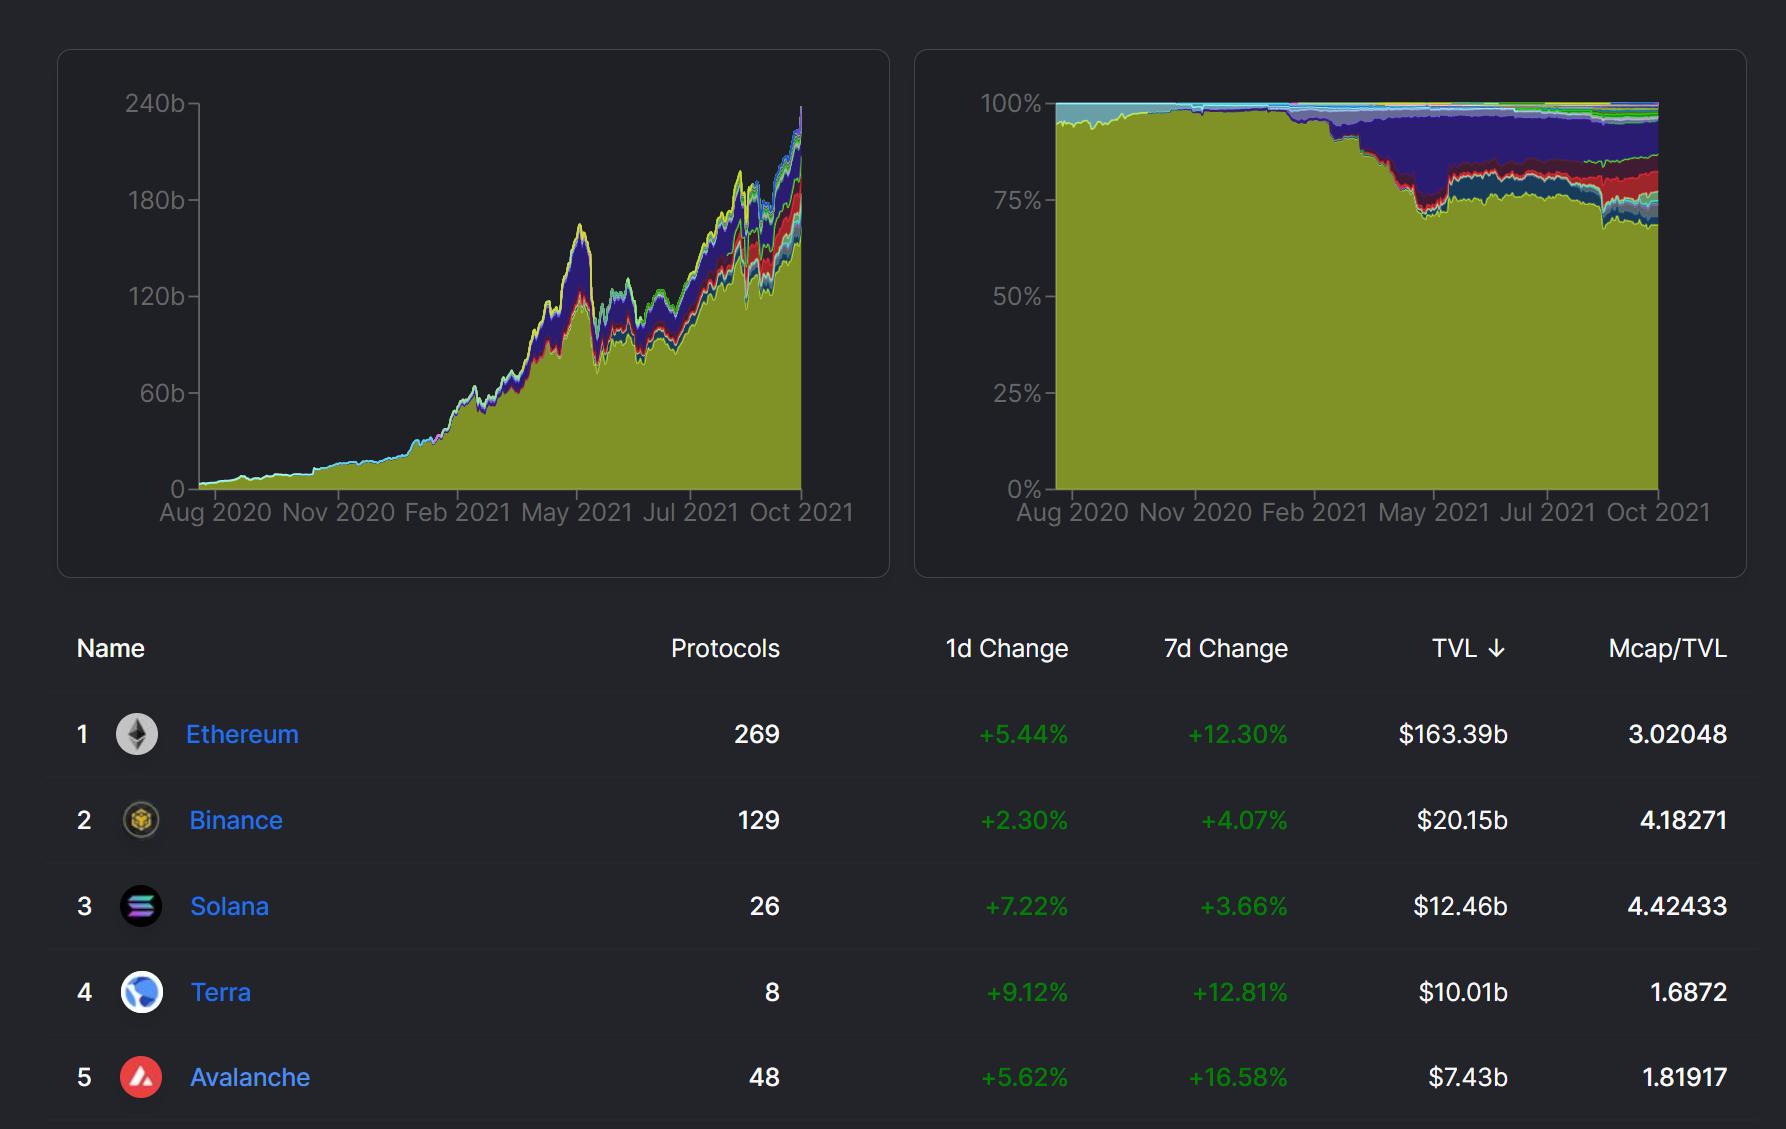Open the Solana chain link
1786x1129 pixels.
229,906
